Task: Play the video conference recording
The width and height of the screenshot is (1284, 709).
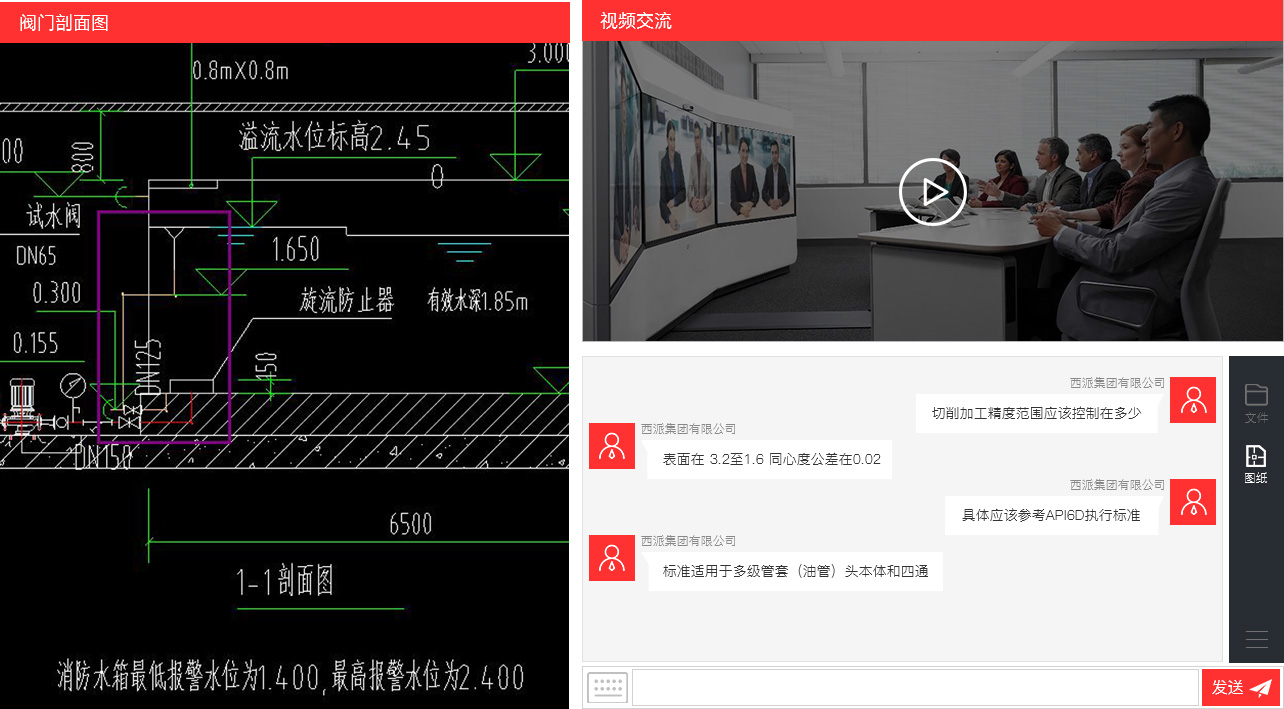Action: (x=932, y=191)
